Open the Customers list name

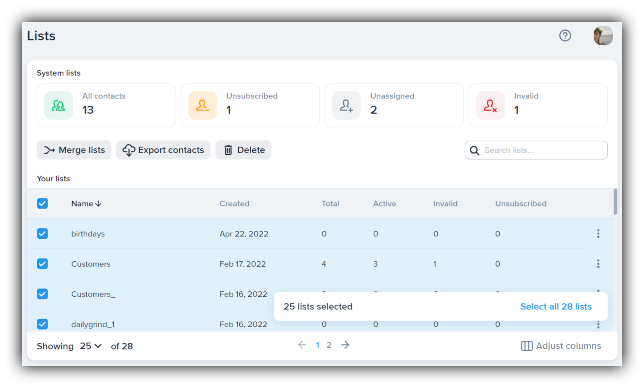pyautogui.click(x=91, y=264)
